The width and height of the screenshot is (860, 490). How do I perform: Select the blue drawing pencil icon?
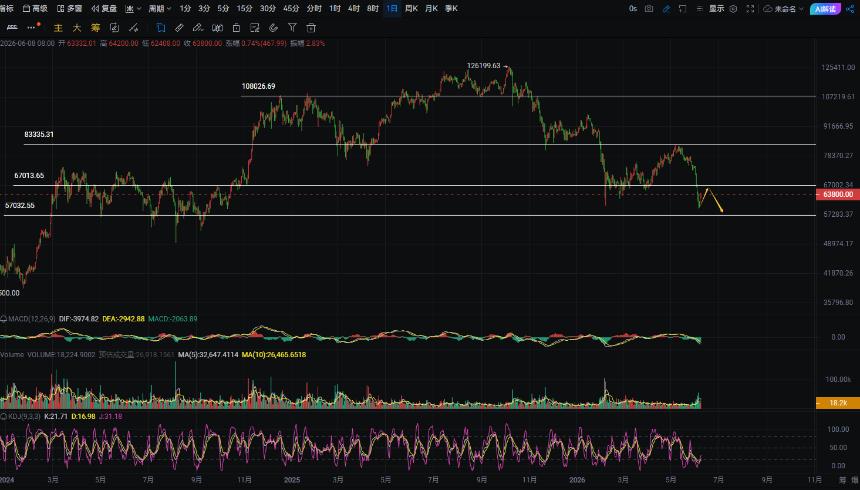(666, 9)
